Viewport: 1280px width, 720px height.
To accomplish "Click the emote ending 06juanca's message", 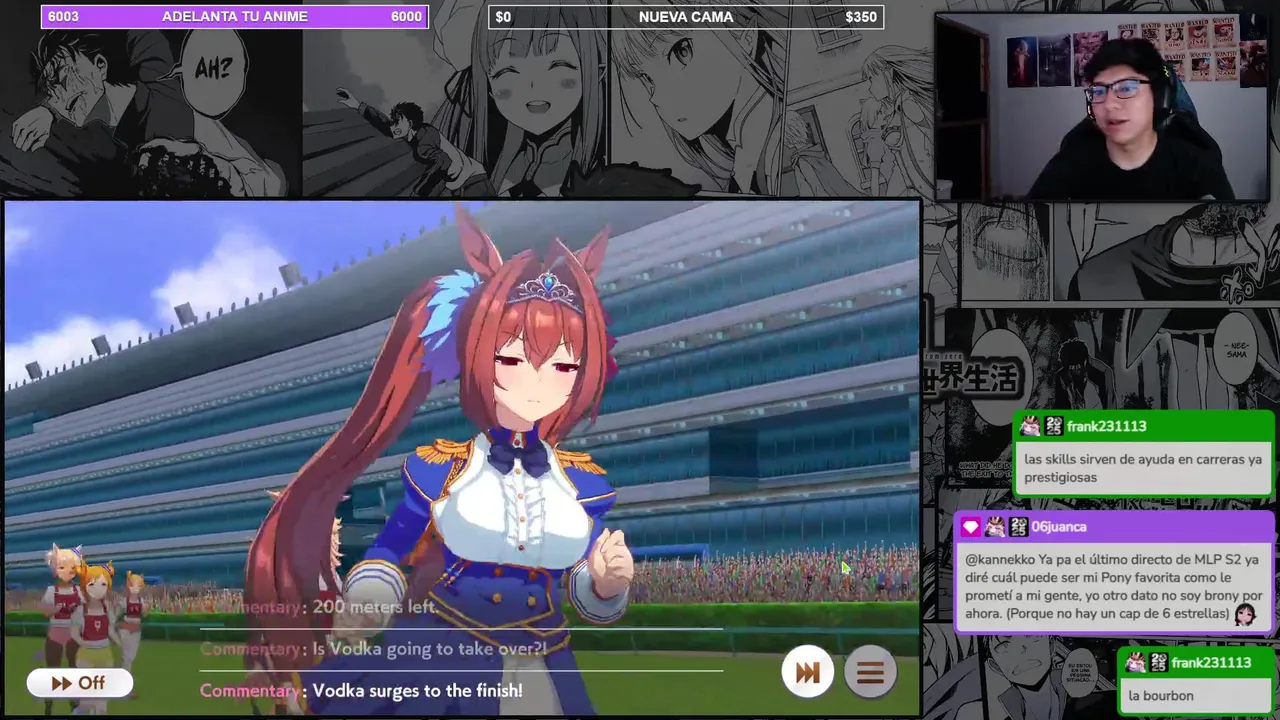I will tap(1245, 614).
